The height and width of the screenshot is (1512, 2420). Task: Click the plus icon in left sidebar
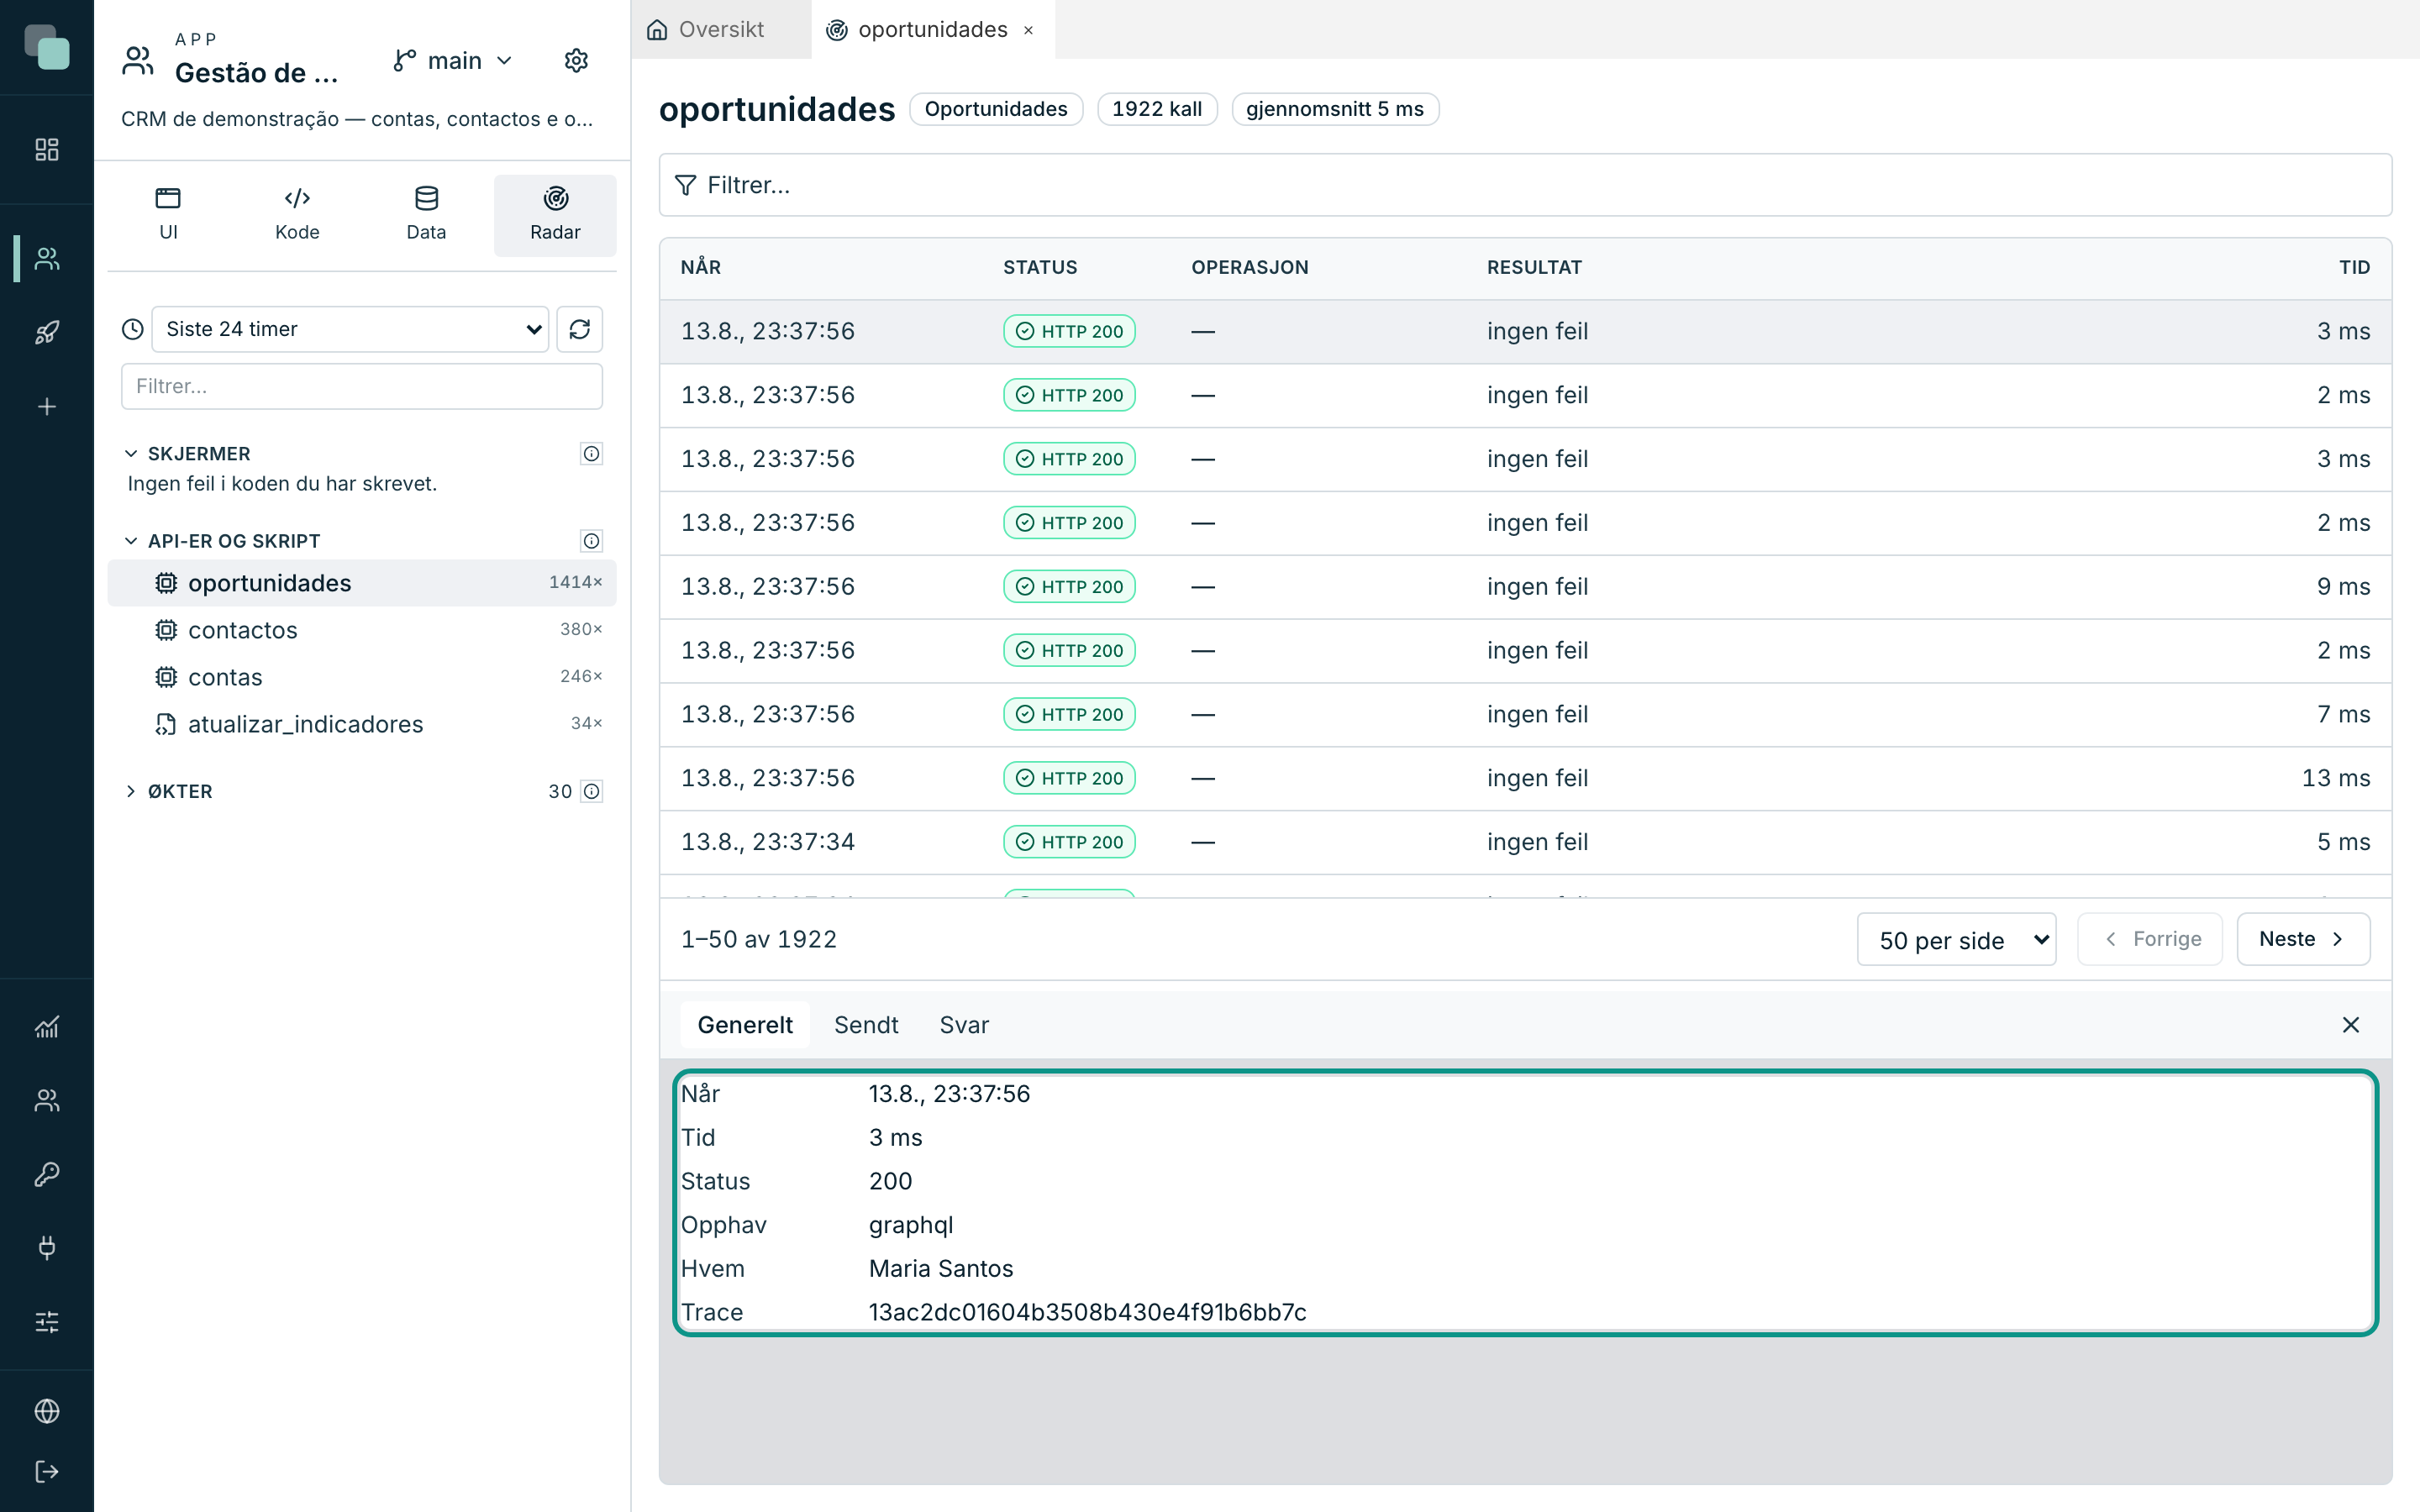47,407
